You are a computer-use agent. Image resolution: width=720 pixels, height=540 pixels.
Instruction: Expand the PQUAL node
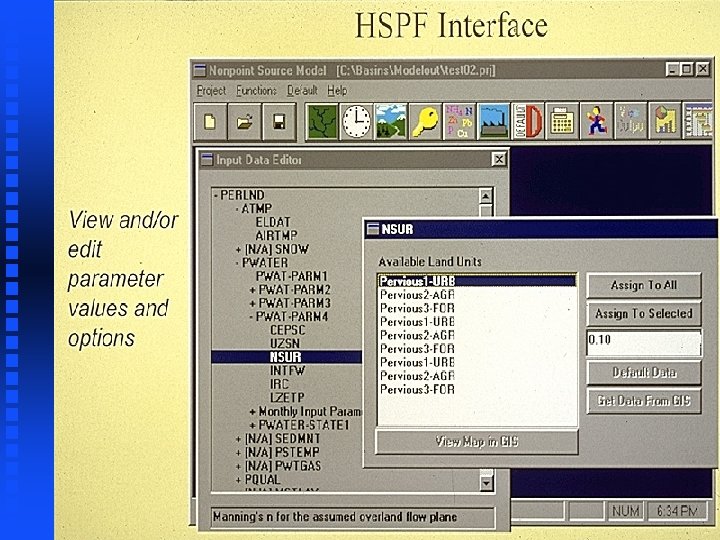[x=238, y=480]
